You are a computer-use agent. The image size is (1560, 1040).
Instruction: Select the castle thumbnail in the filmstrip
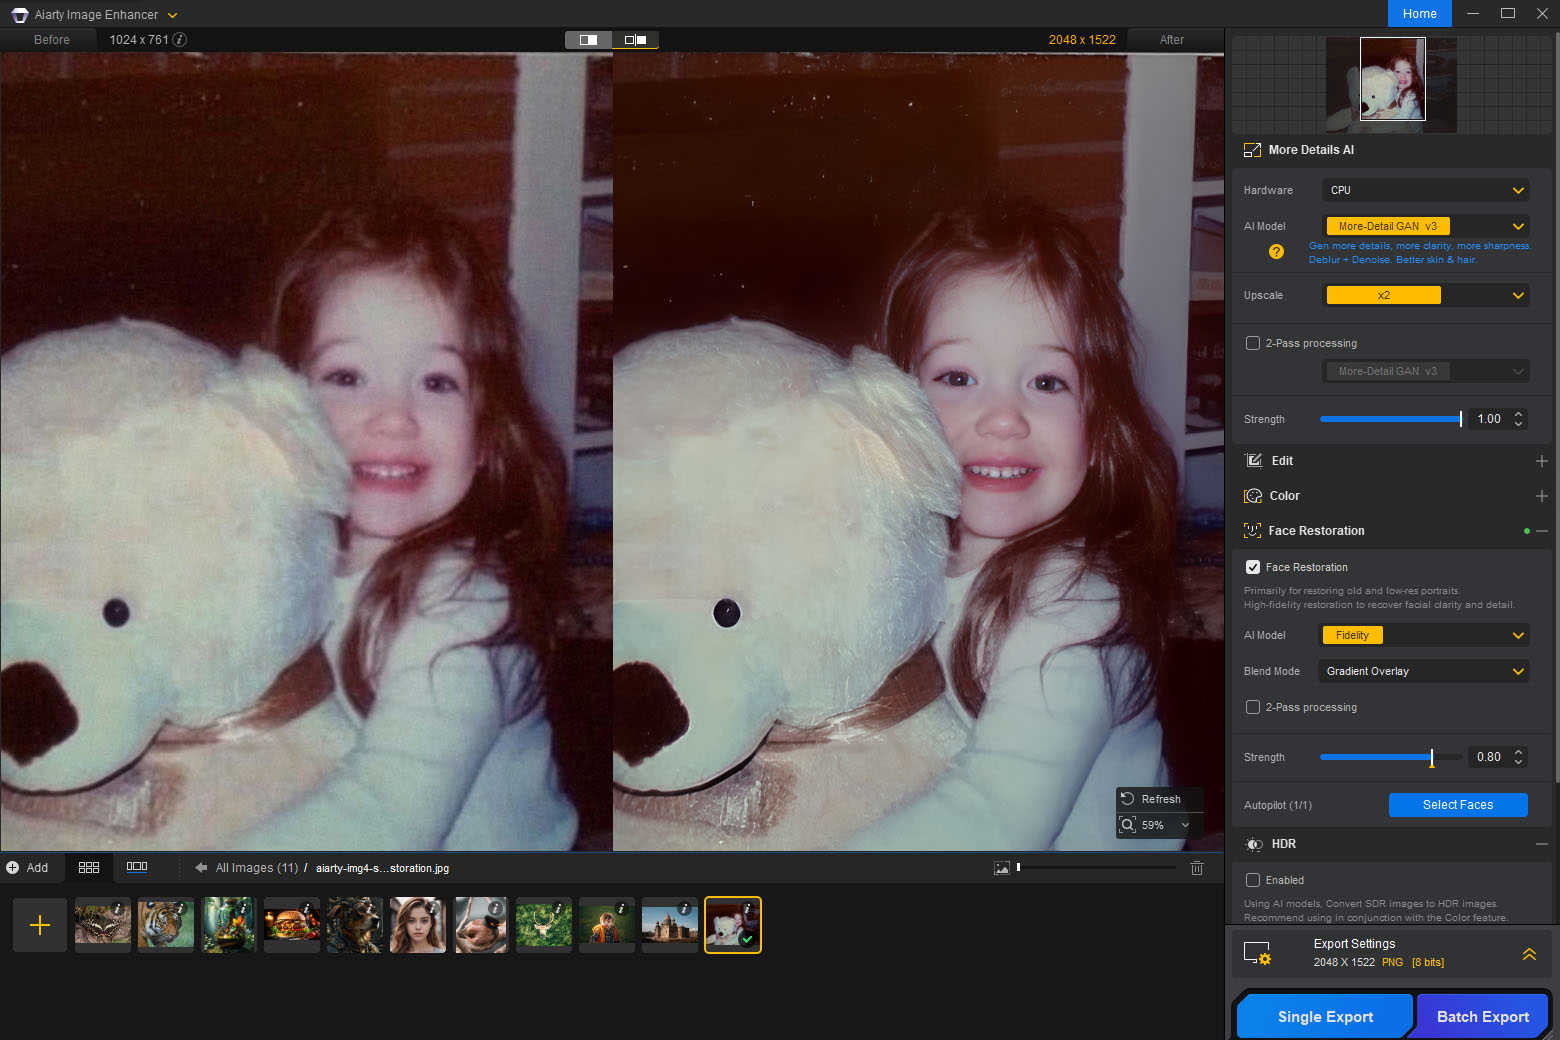click(x=670, y=925)
